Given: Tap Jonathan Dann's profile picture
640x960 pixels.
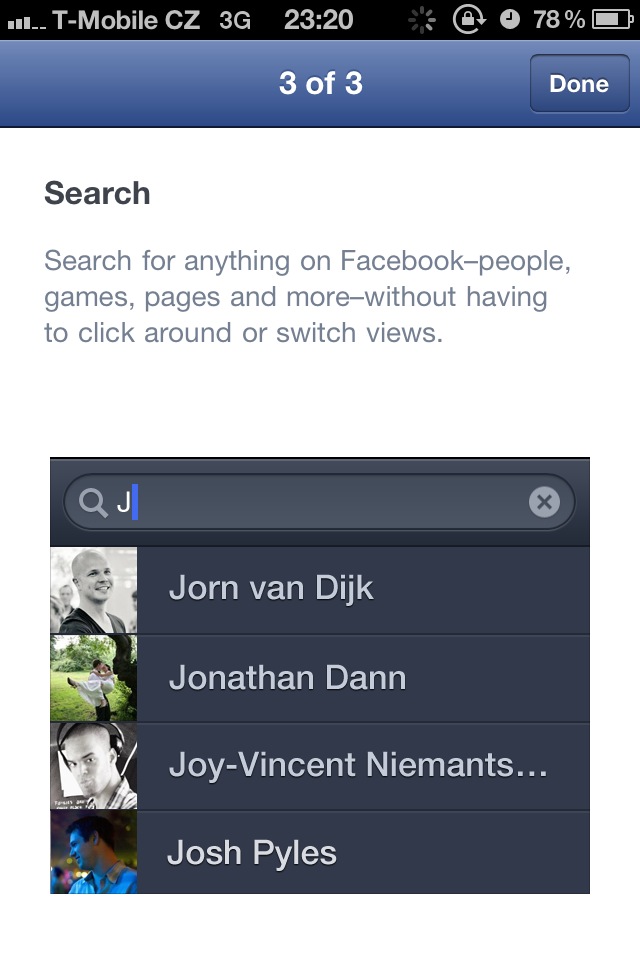Looking at the screenshot, I should point(93,677).
